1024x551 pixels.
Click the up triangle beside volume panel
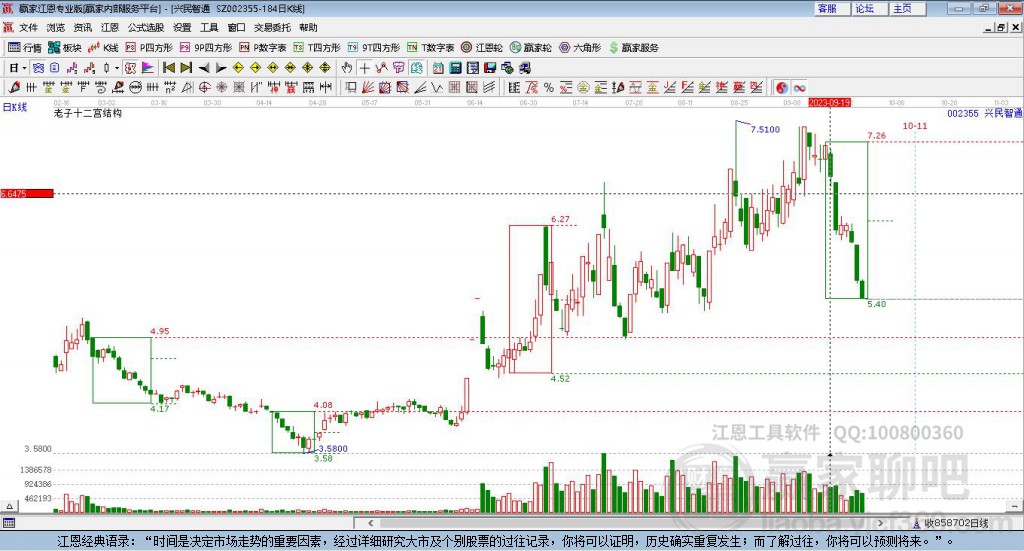click(x=9, y=506)
